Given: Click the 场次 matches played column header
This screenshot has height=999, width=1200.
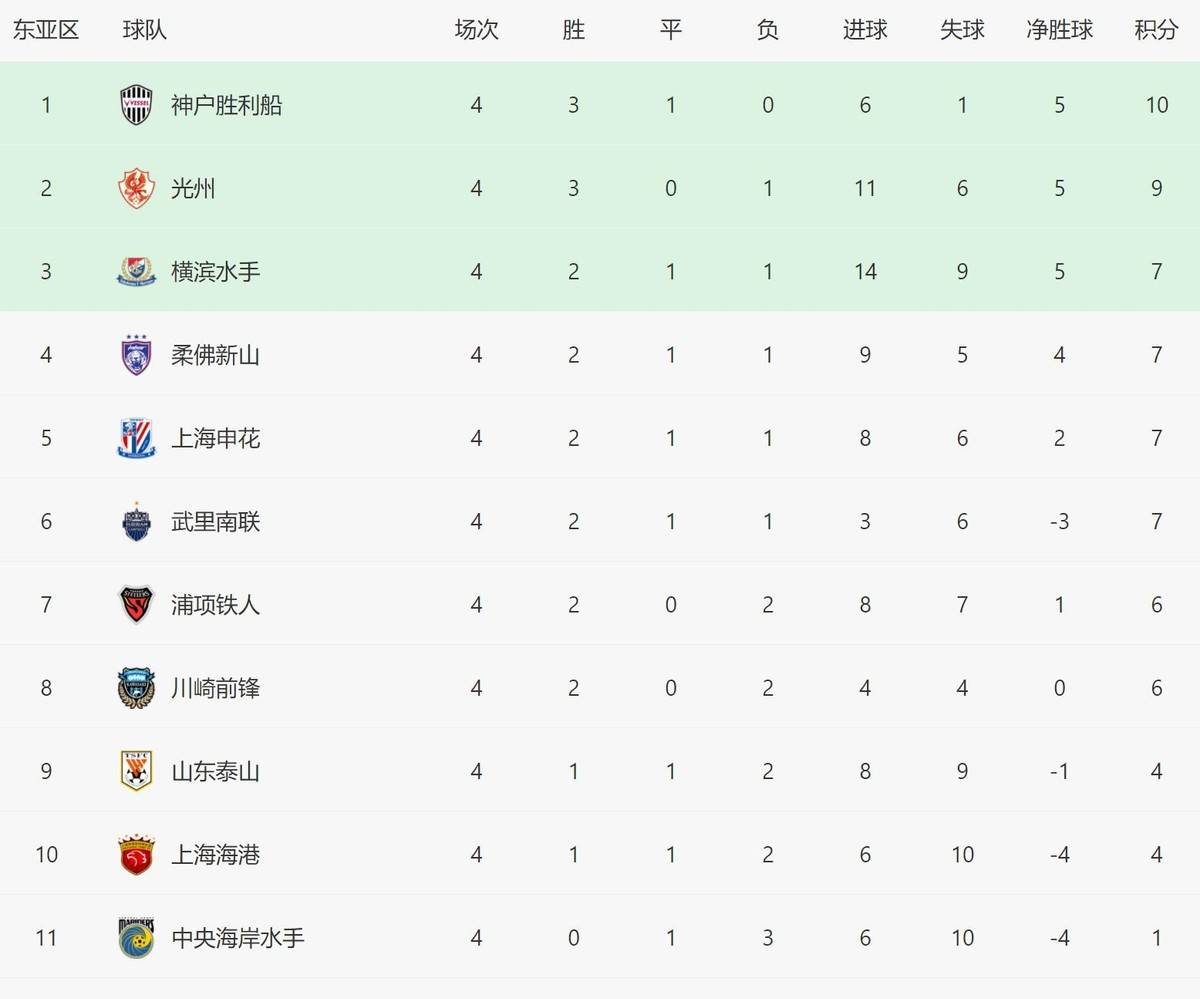Looking at the screenshot, I should pos(476,30).
